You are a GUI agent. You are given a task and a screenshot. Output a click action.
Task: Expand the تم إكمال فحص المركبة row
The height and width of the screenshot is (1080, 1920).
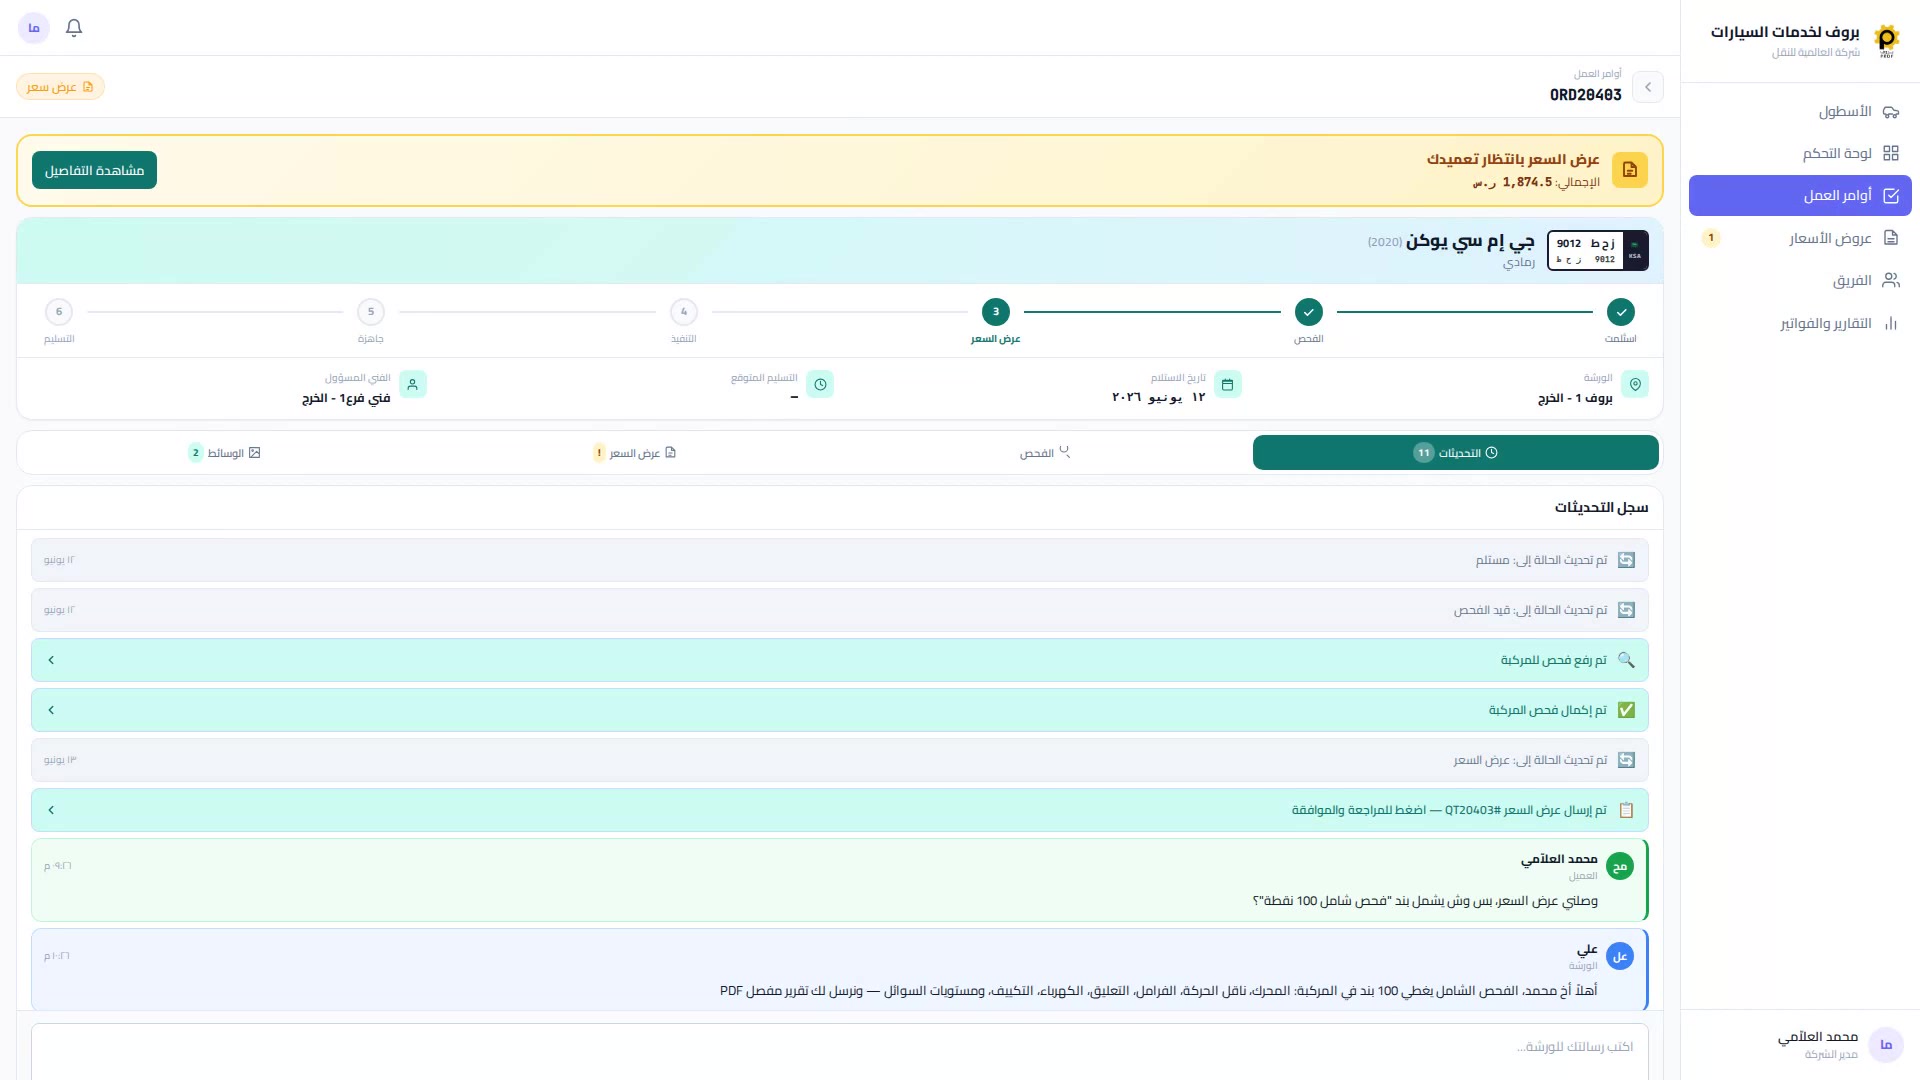(840, 710)
